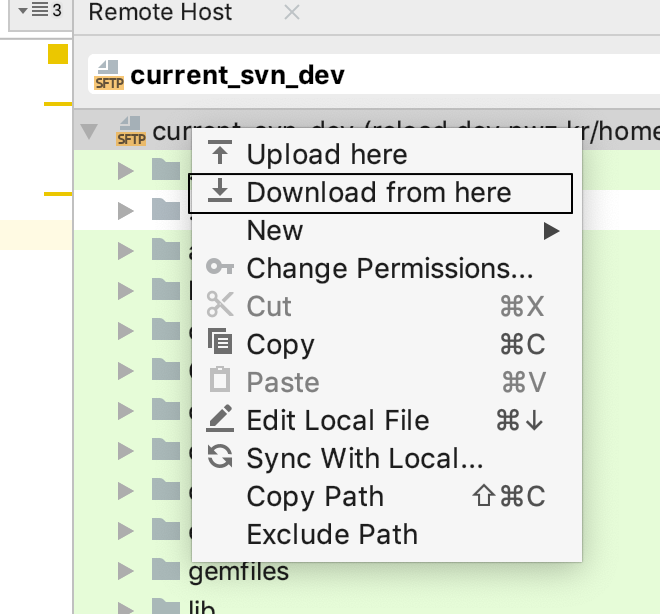Close the Remote Host tab
Screen dimensions: 660x614
(292, 12)
